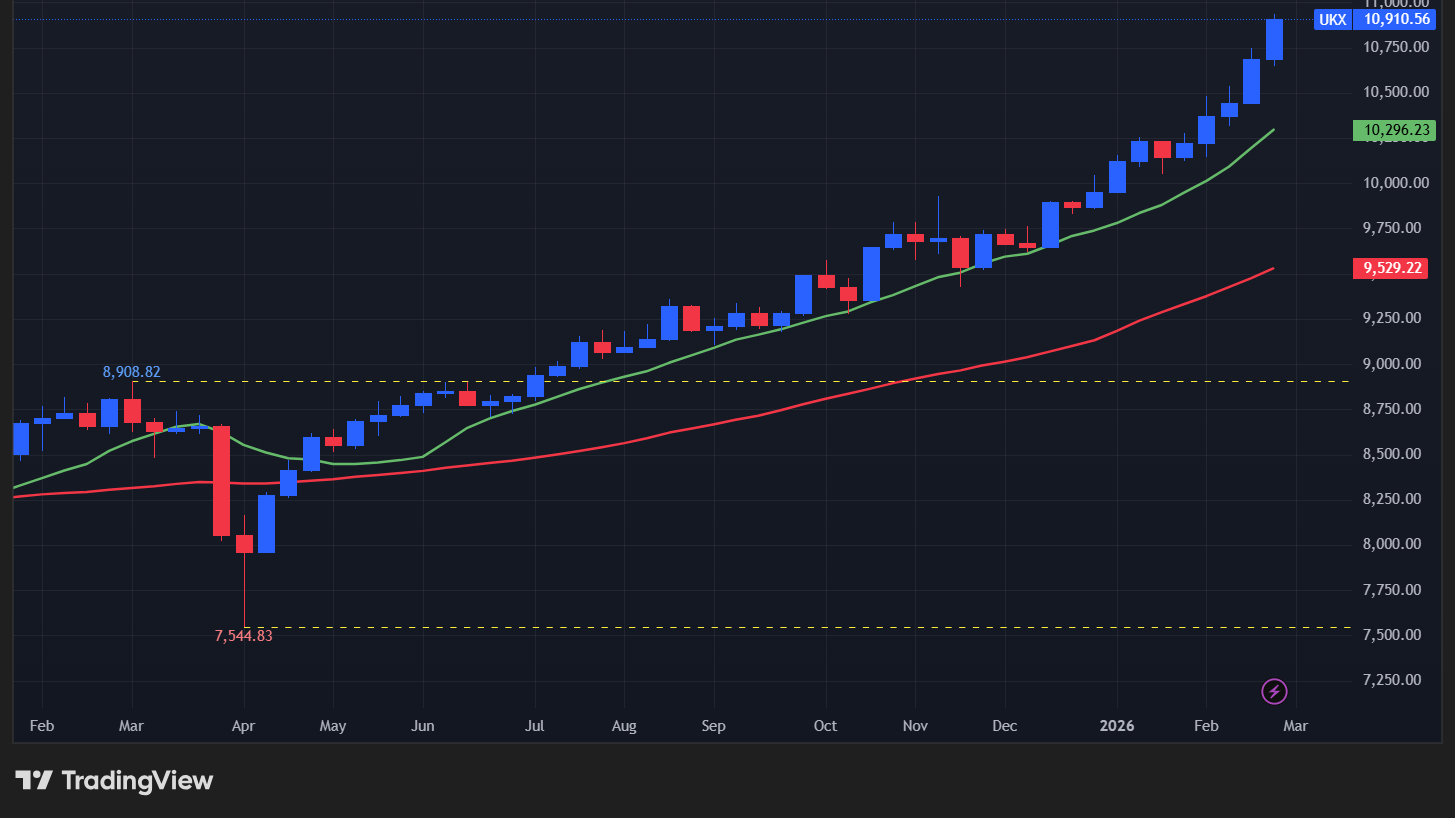The image size is (1455, 818).
Task: Select the large red candle before April
Action: pyautogui.click(x=221, y=480)
